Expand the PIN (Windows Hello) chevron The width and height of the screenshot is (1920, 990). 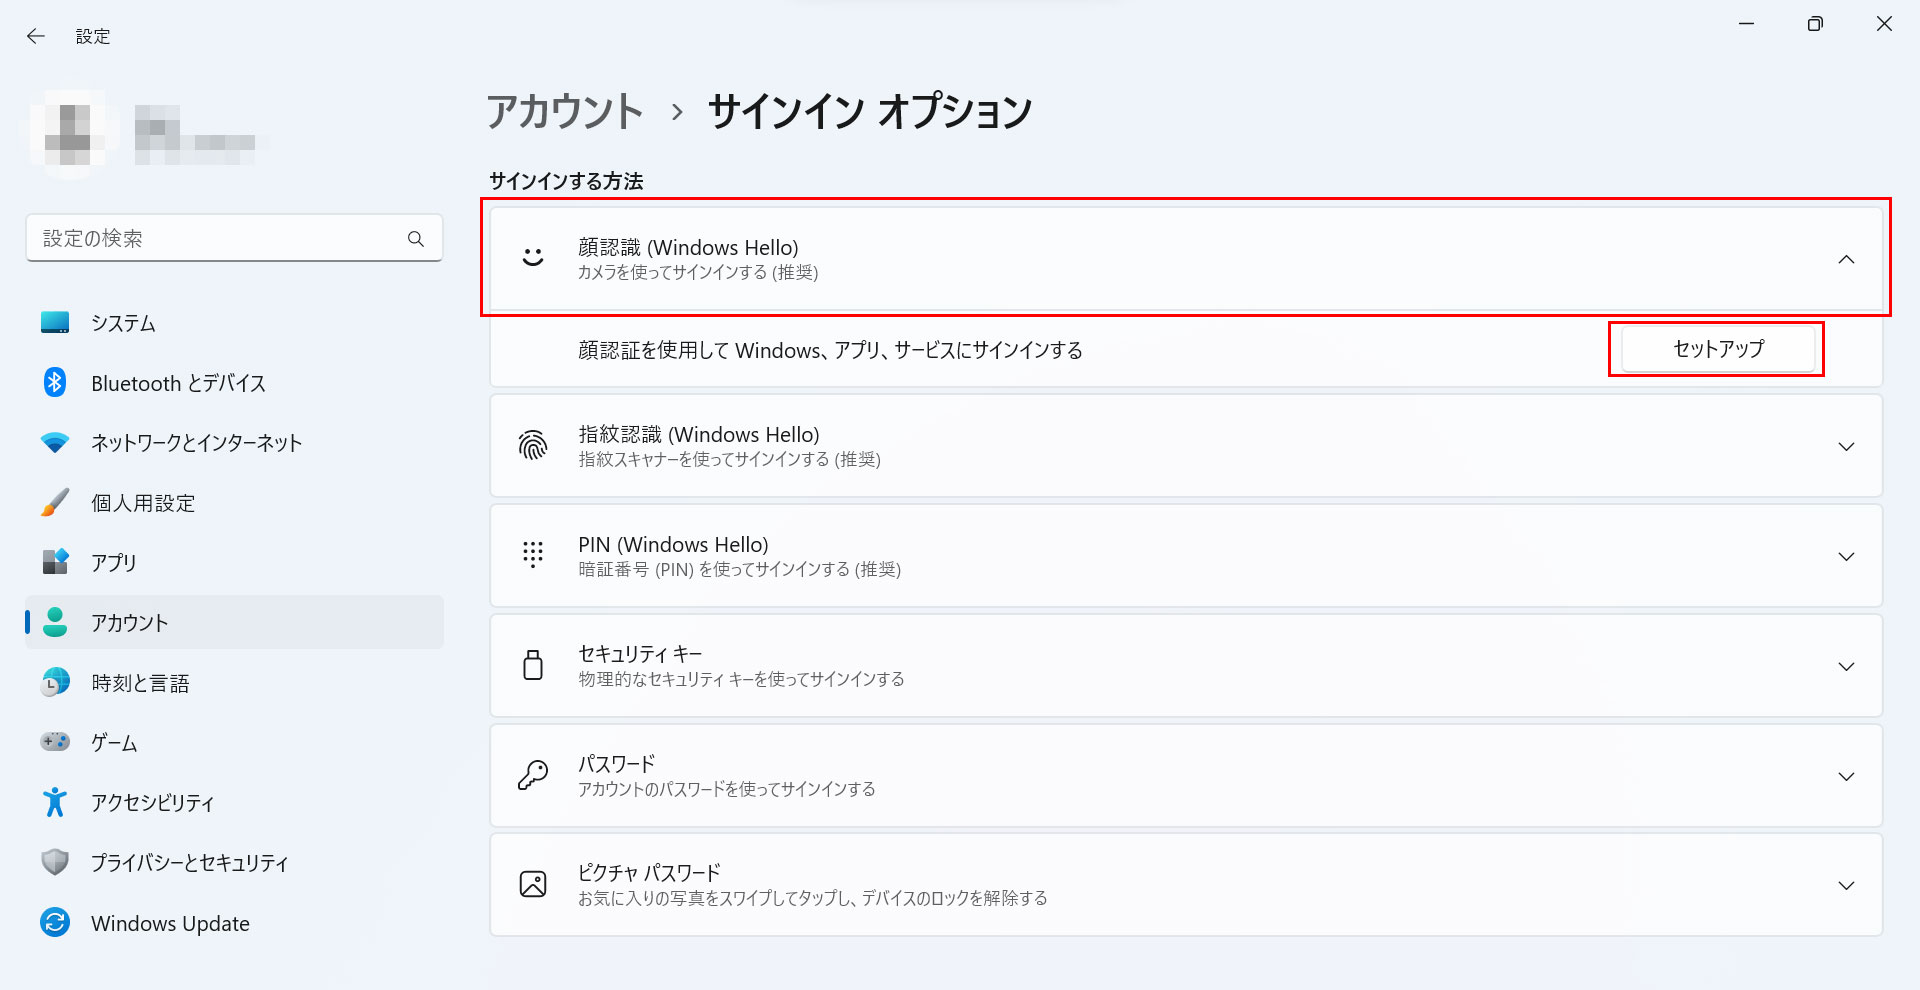(1846, 556)
